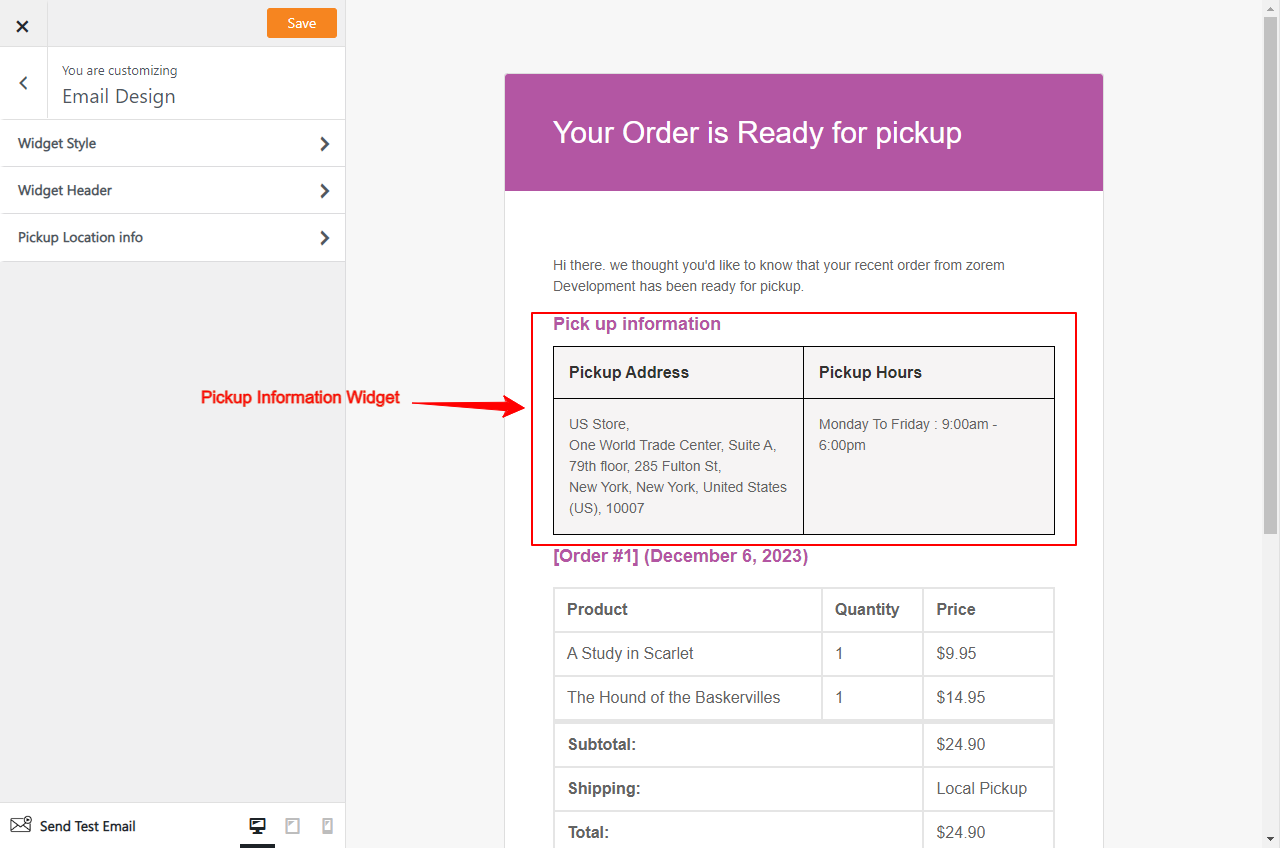Switch to the tablet preview icon
The width and height of the screenshot is (1280, 848).
point(292,824)
